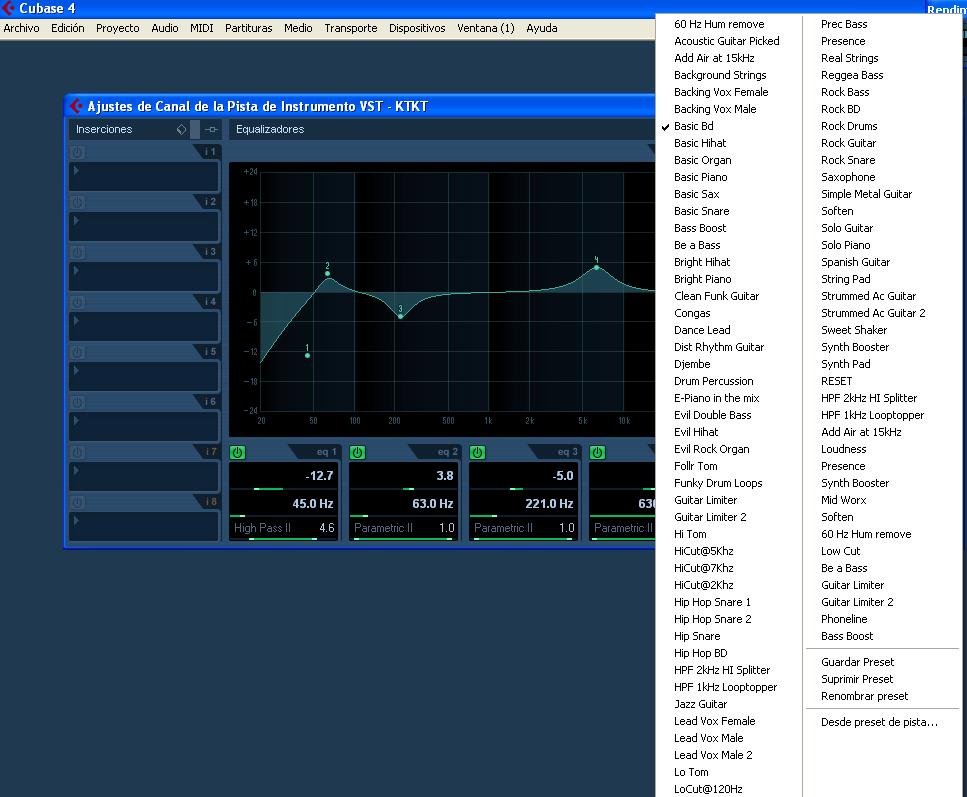Open effect selector of insert slot i6
Image resolution: width=967 pixels, height=797 pixels.
point(144,426)
